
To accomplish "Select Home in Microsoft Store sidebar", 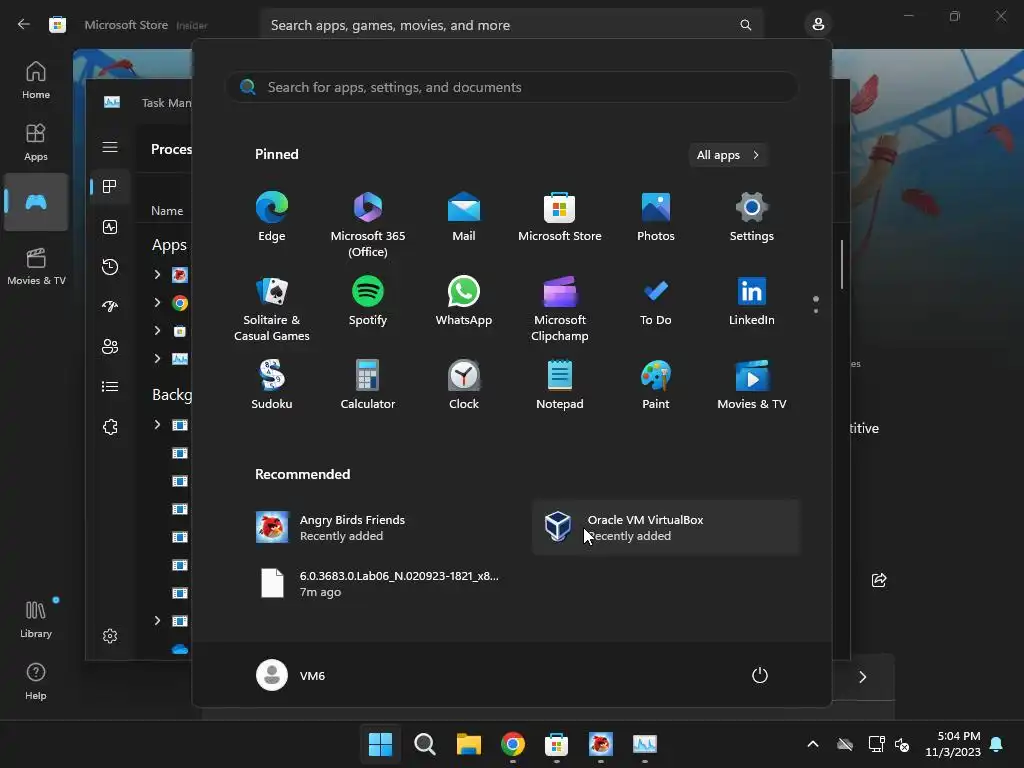I will [x=36, y=80].
